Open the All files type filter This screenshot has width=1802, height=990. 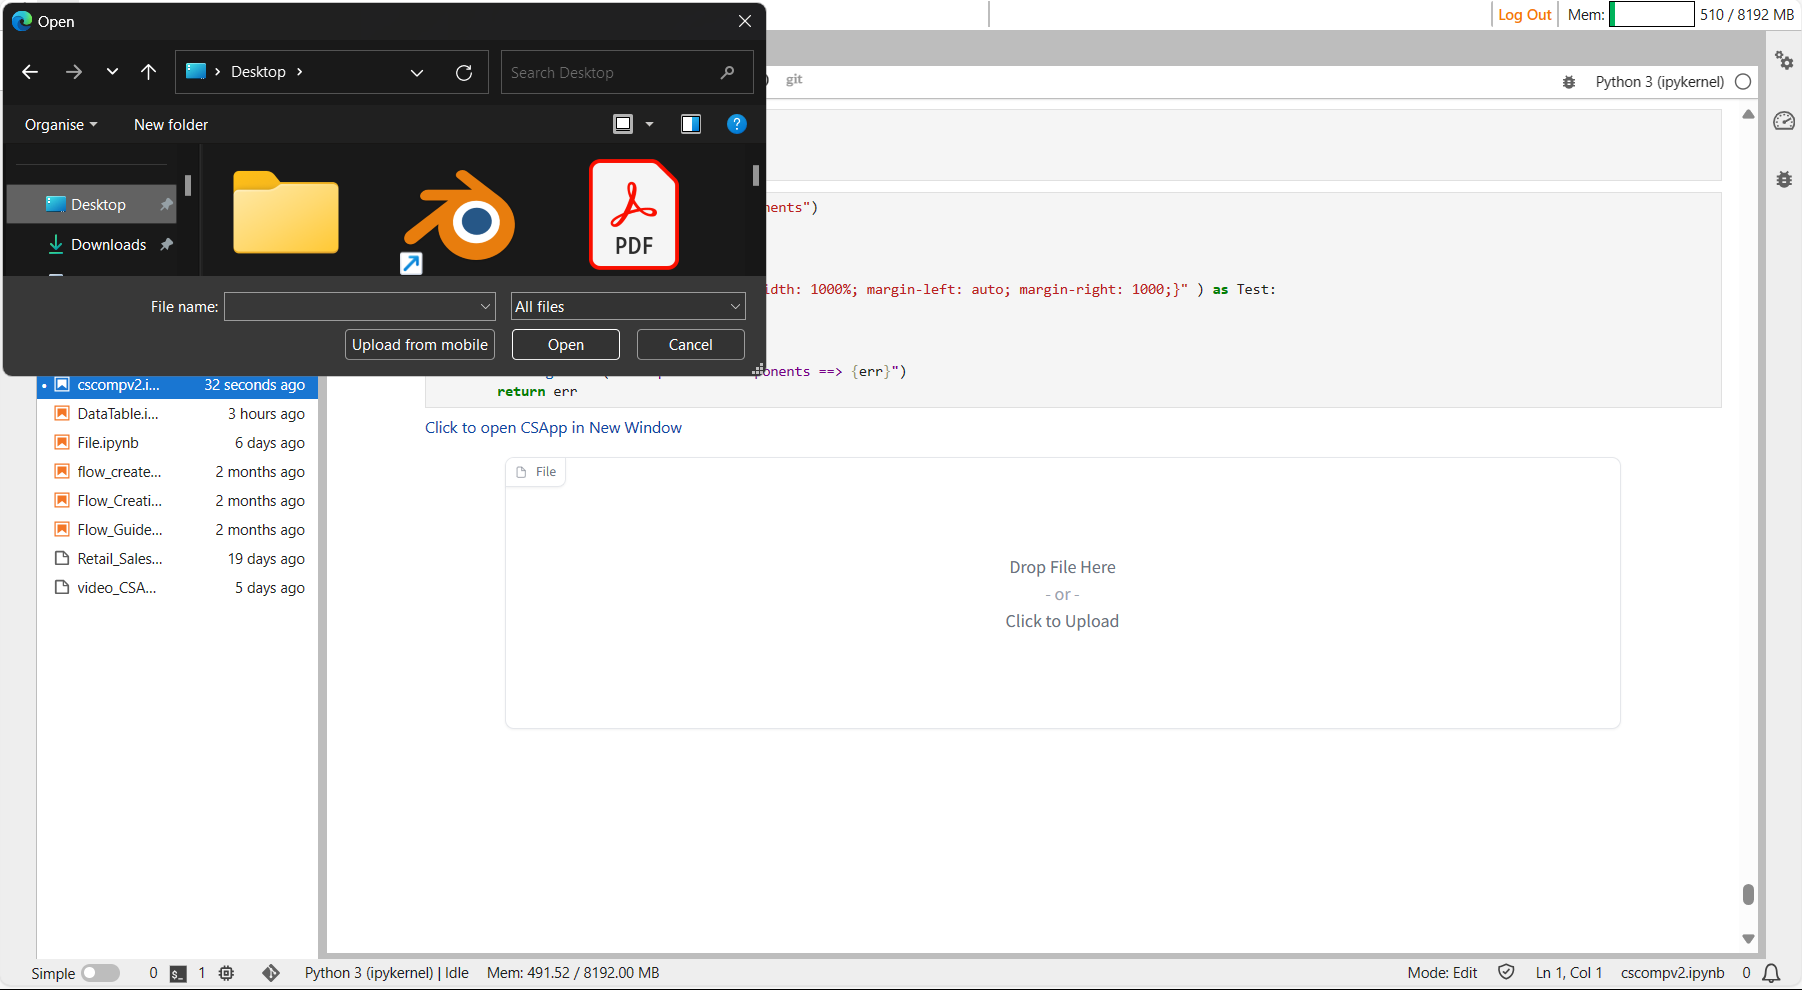pyautogui.click(x=628, y=306)
